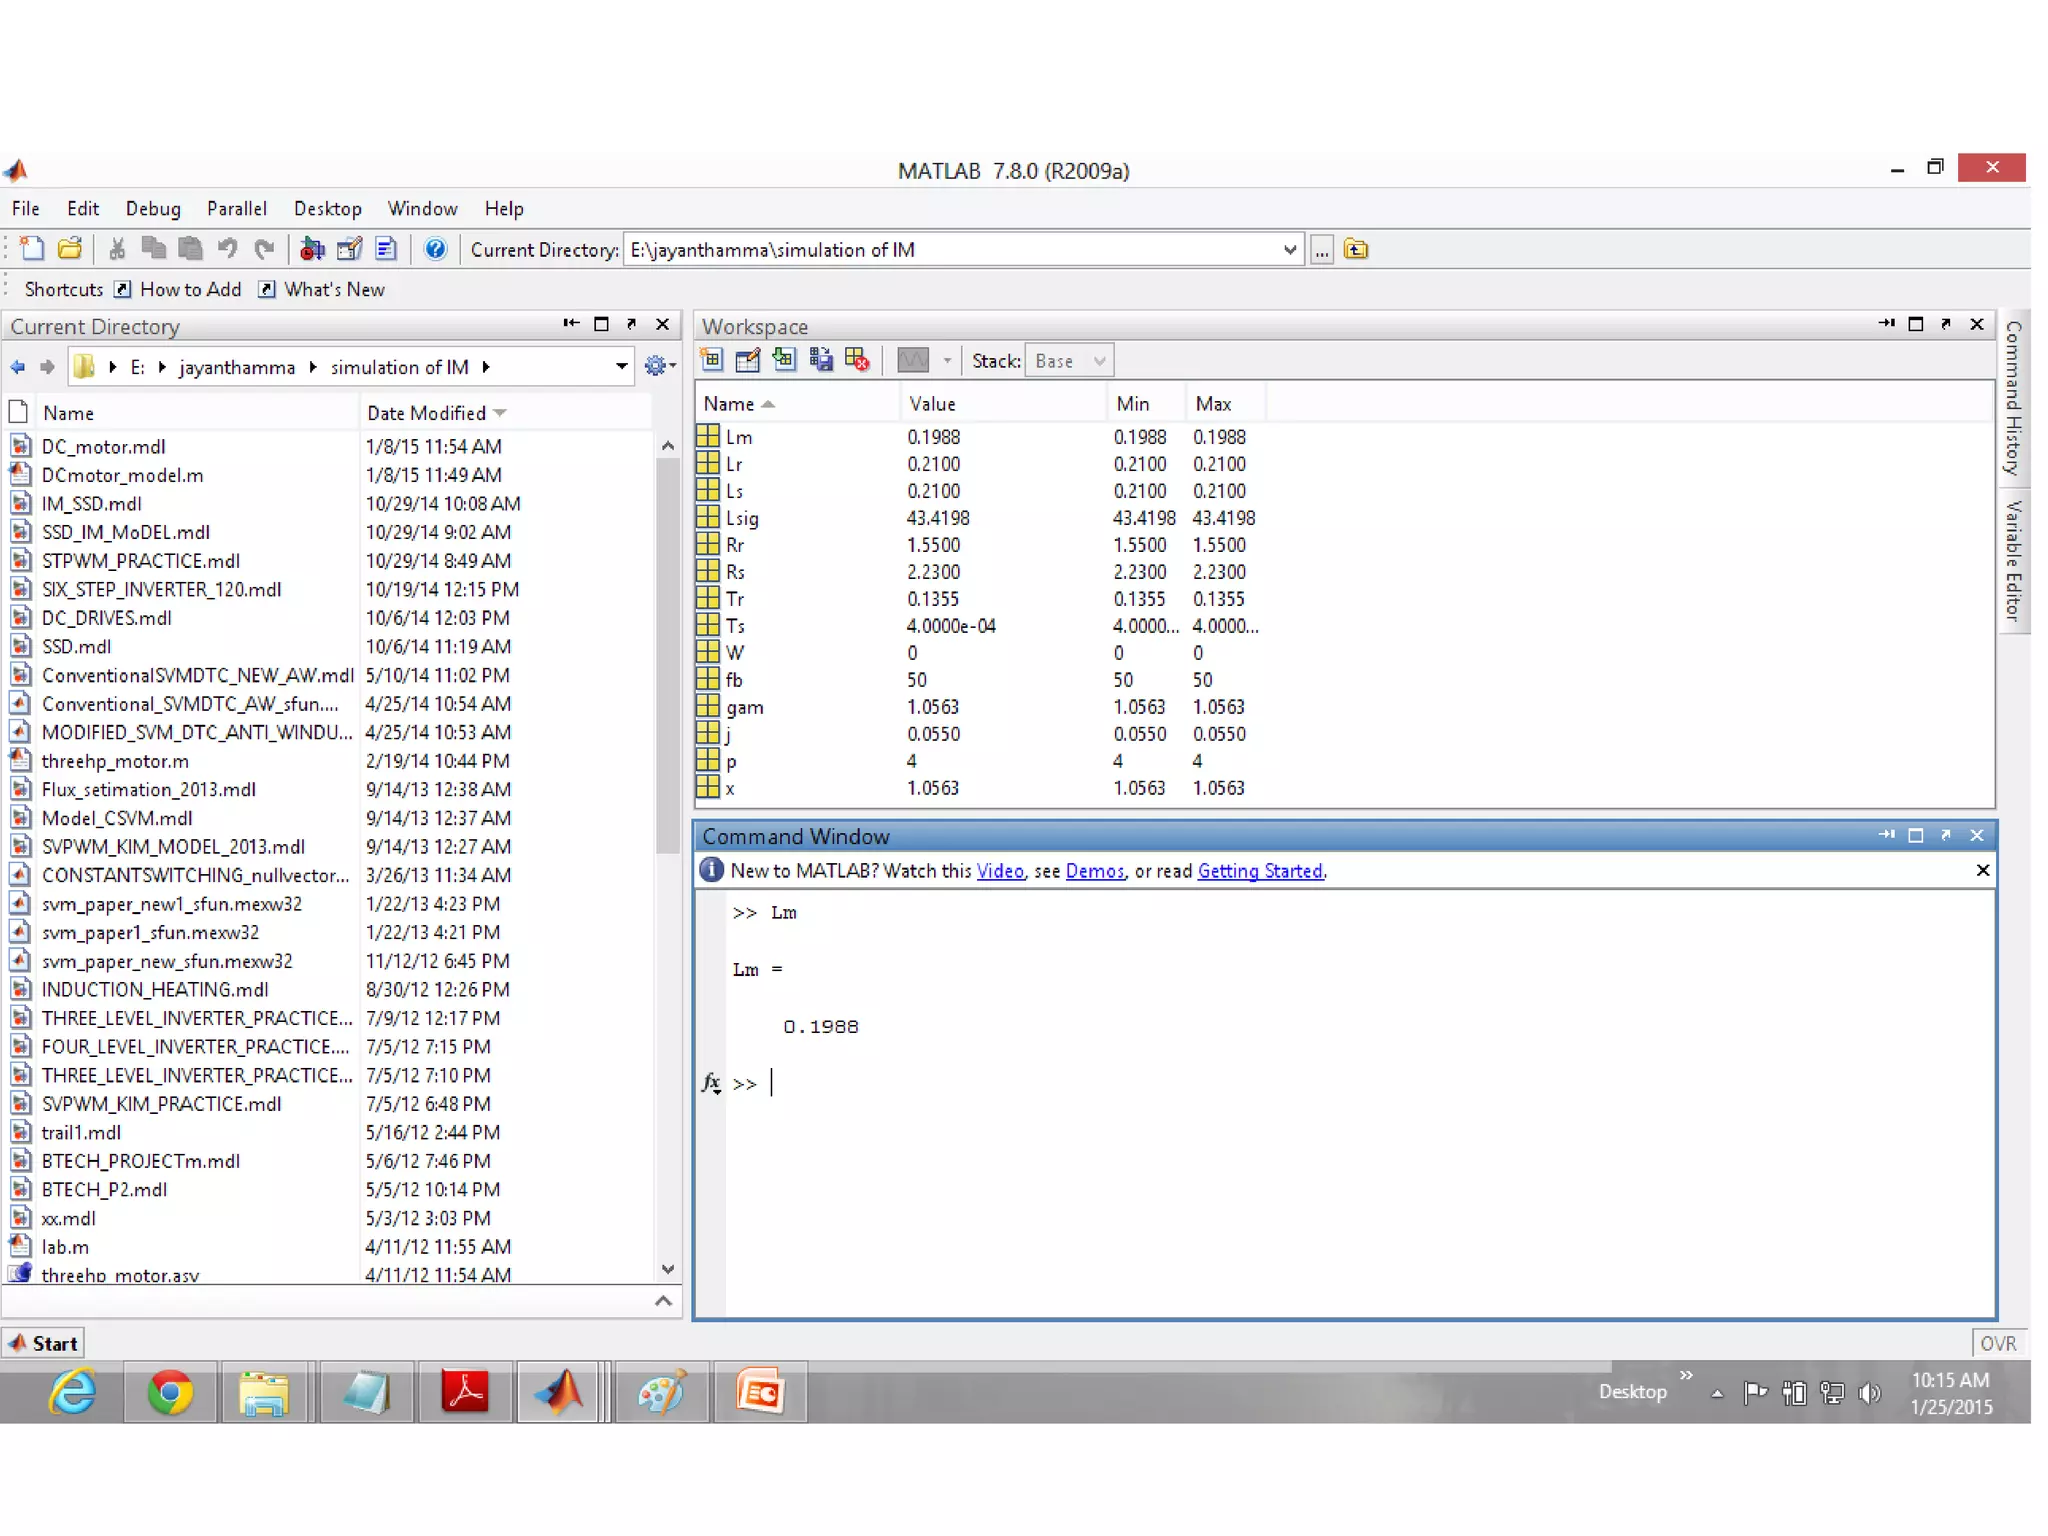Open file using folder toolbar icon
Image resolution: width=2048 pixels, height=1536 pixels.
click(x=70, y=249)
